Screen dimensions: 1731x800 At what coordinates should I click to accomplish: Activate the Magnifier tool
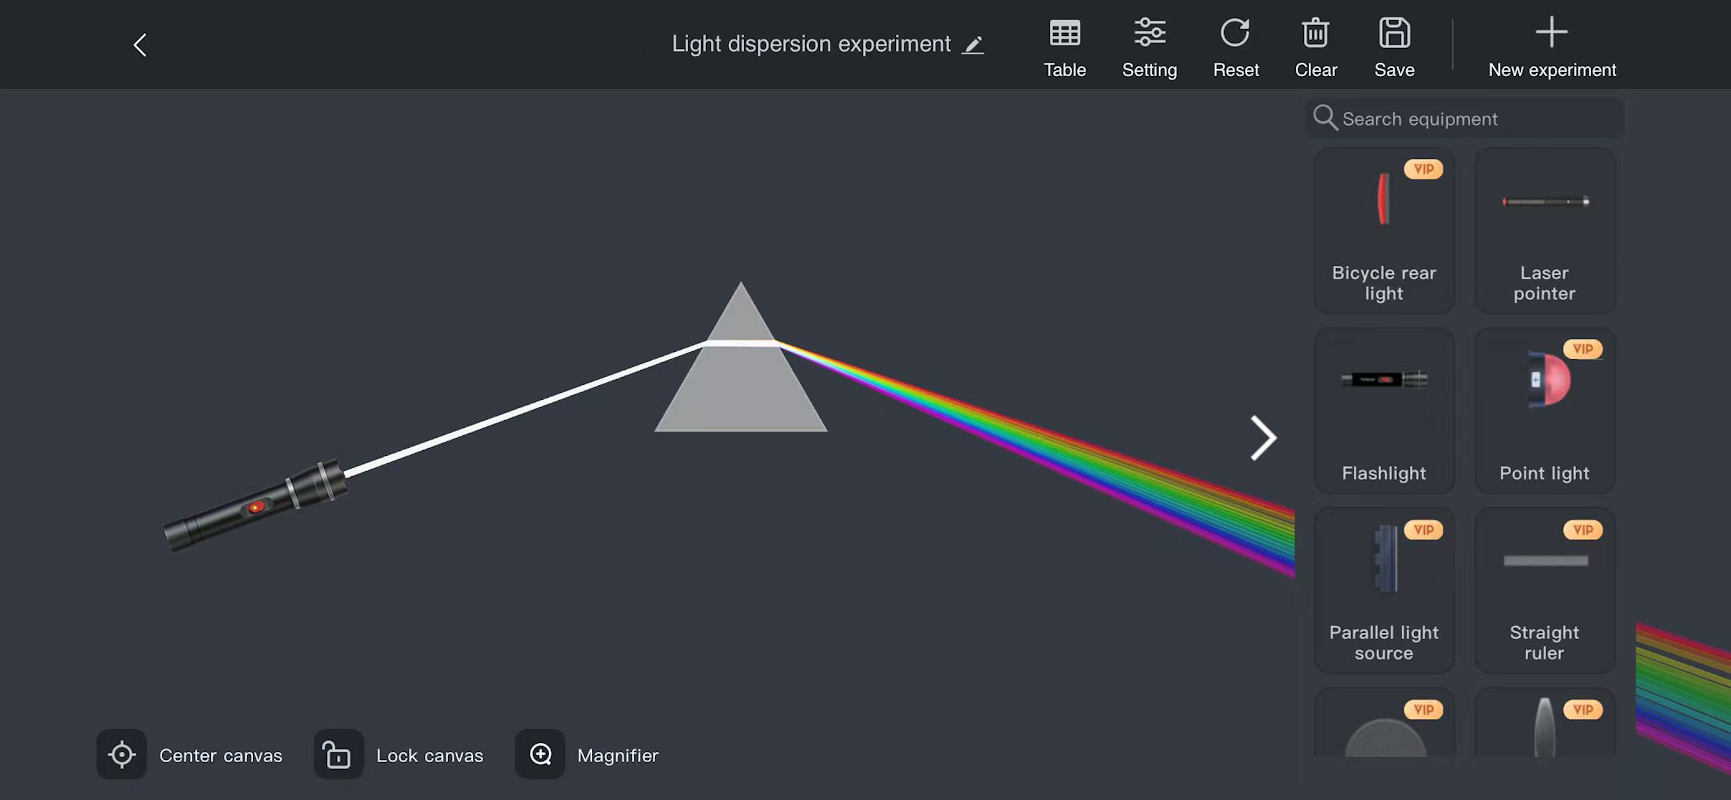tap(588, 755)
